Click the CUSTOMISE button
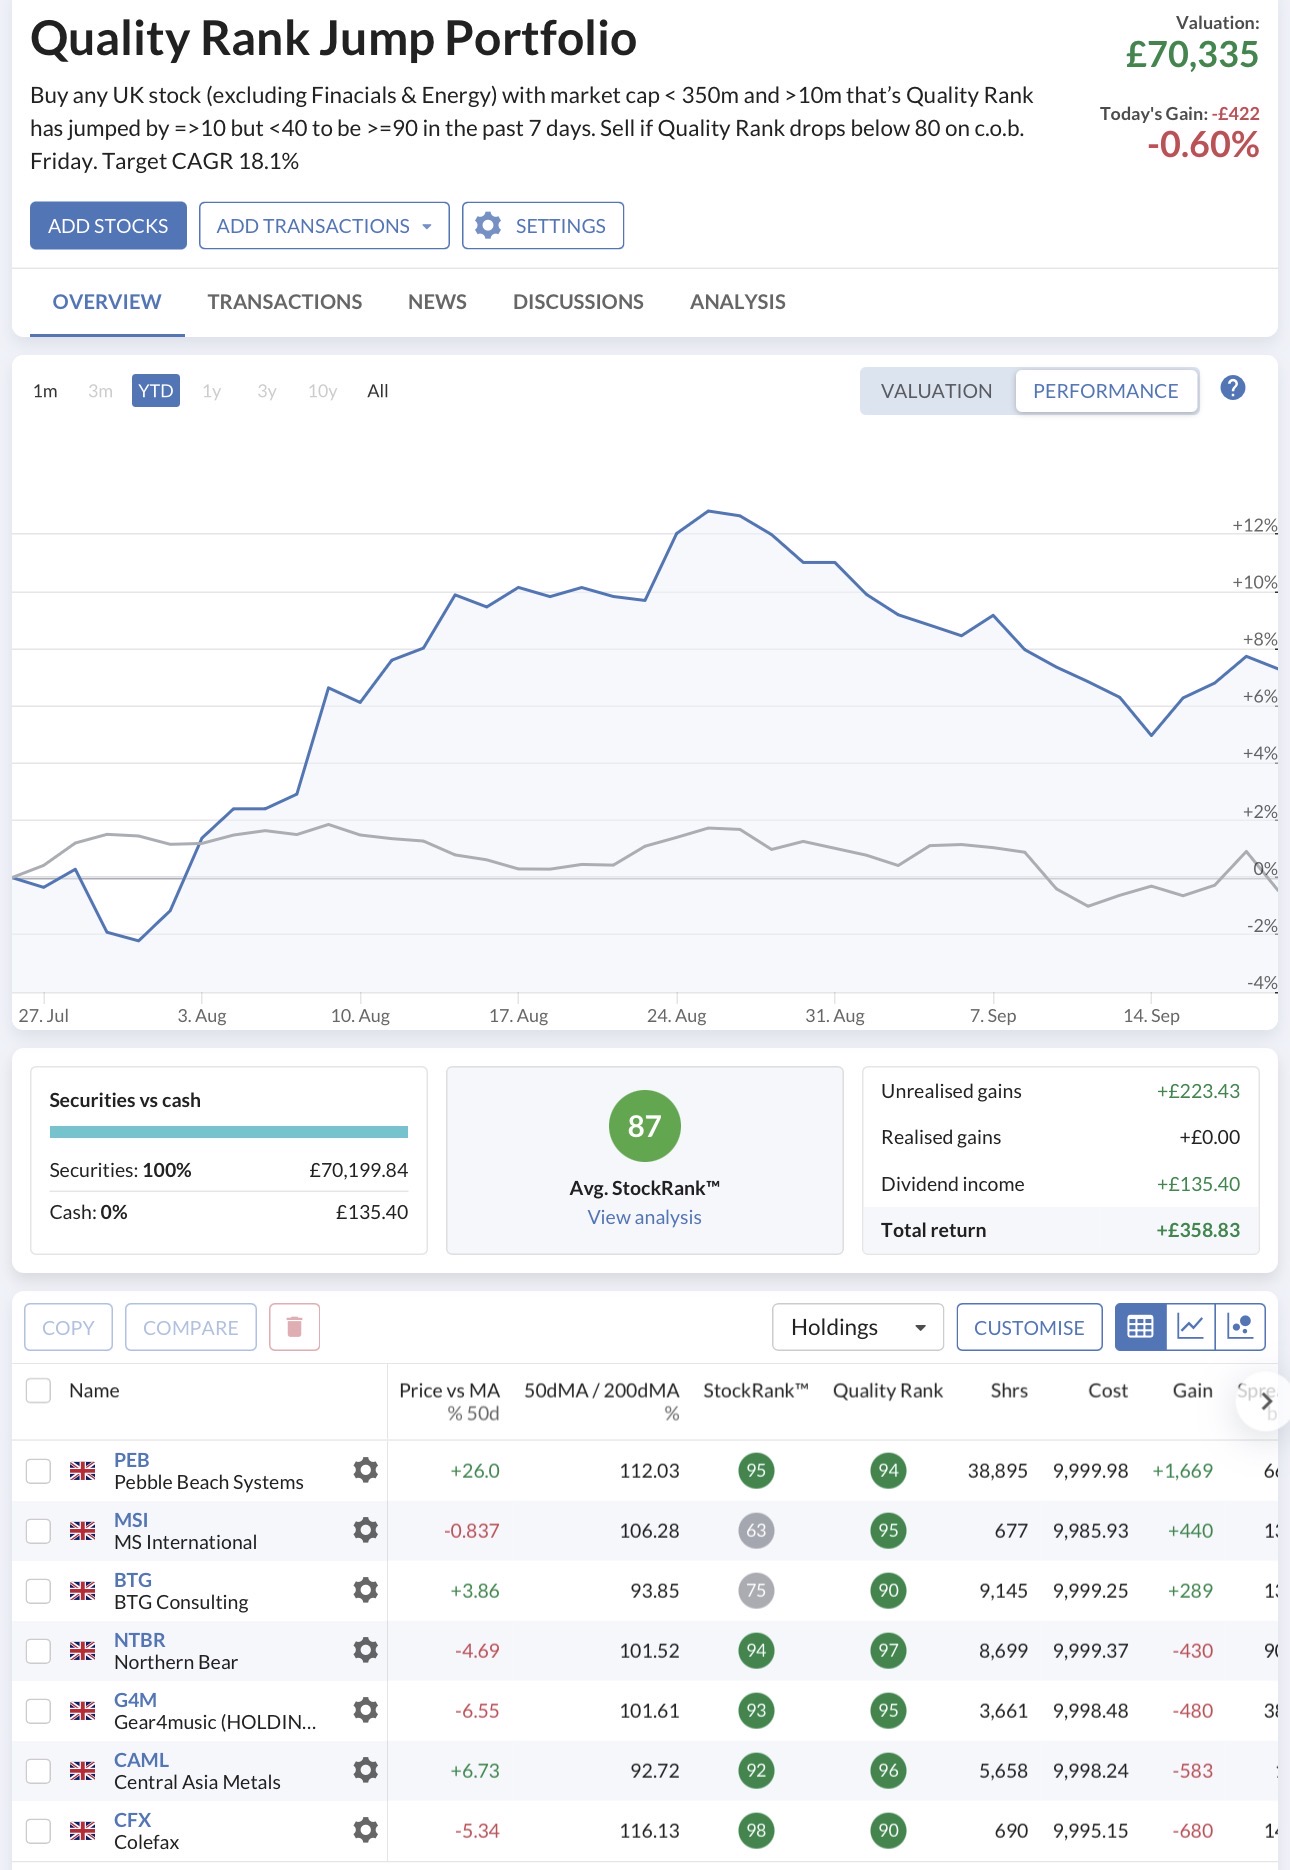The width and height of the screenshot is (1290, 1870). click(x=1029, y=1327)
